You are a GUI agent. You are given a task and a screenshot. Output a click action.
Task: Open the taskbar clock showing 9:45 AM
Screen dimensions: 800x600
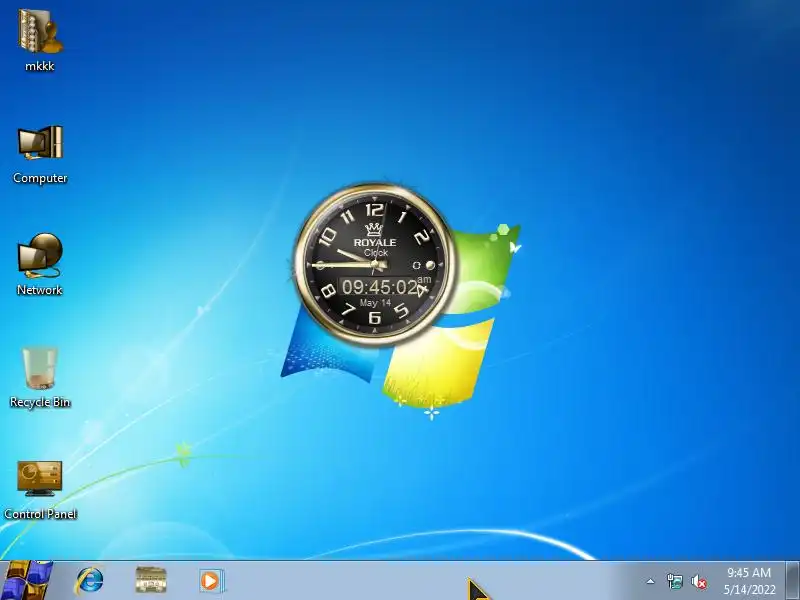click(x=748, y=572)
